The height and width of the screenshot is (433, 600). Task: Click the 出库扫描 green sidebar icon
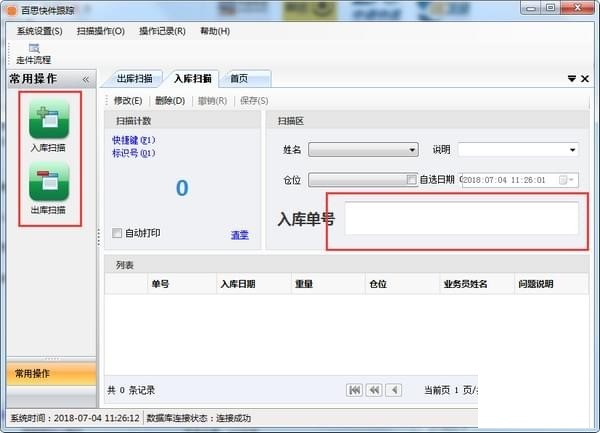click(49, 181)
